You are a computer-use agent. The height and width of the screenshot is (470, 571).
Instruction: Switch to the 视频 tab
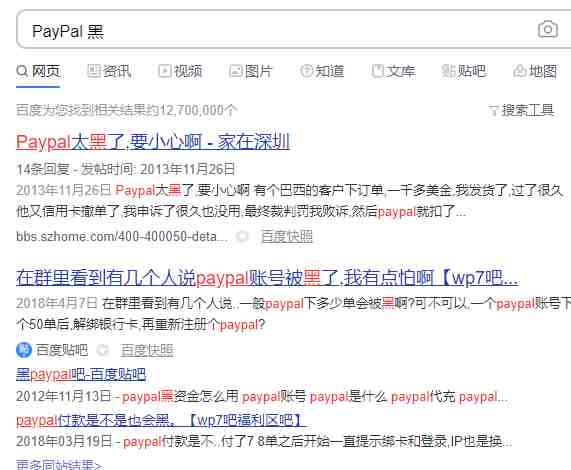point(181,71)
